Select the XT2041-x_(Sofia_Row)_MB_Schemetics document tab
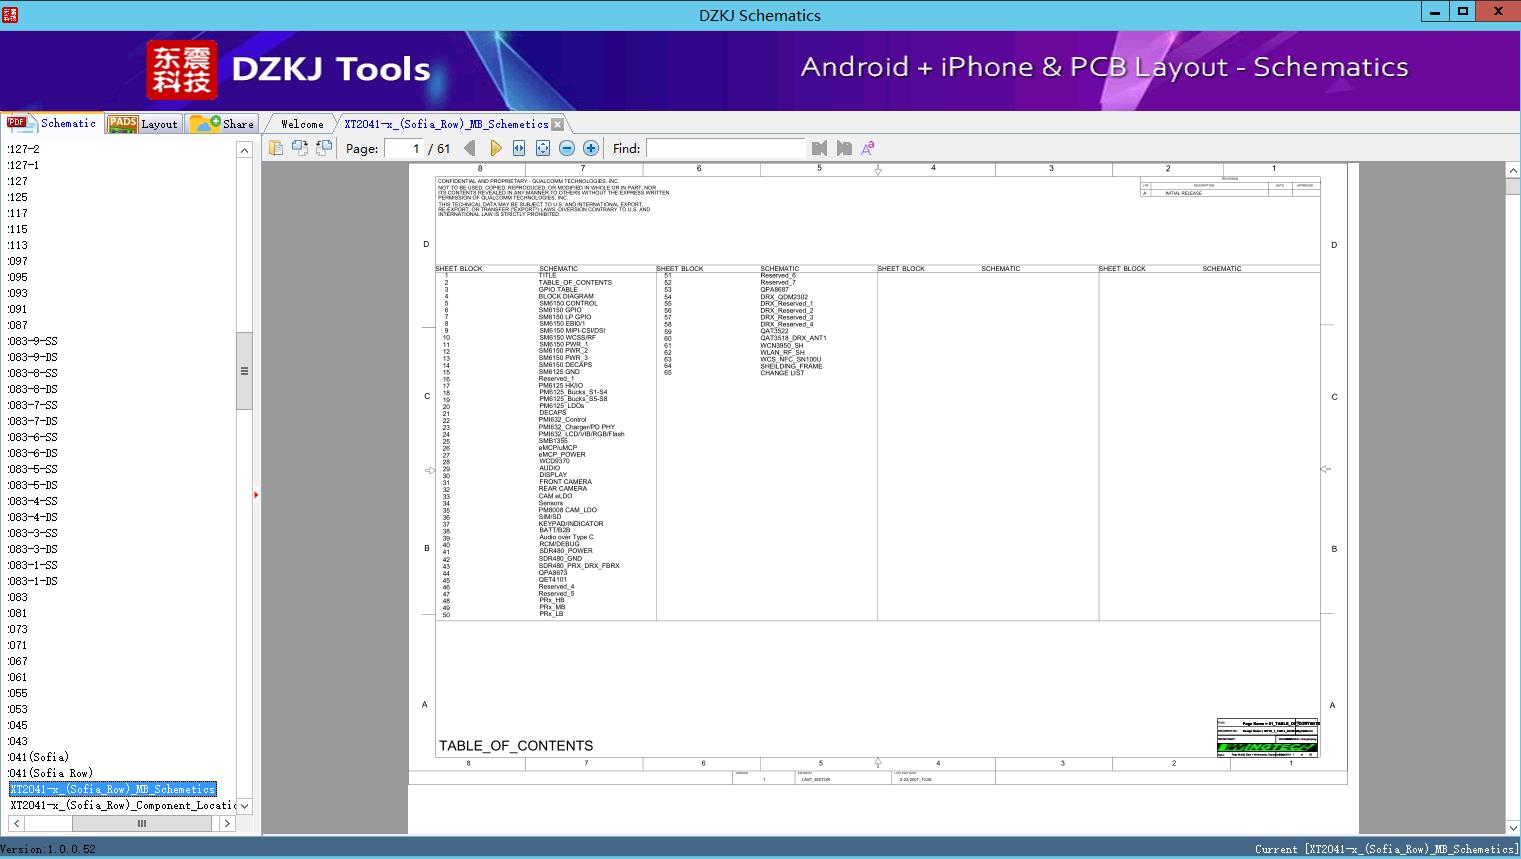 446,124
